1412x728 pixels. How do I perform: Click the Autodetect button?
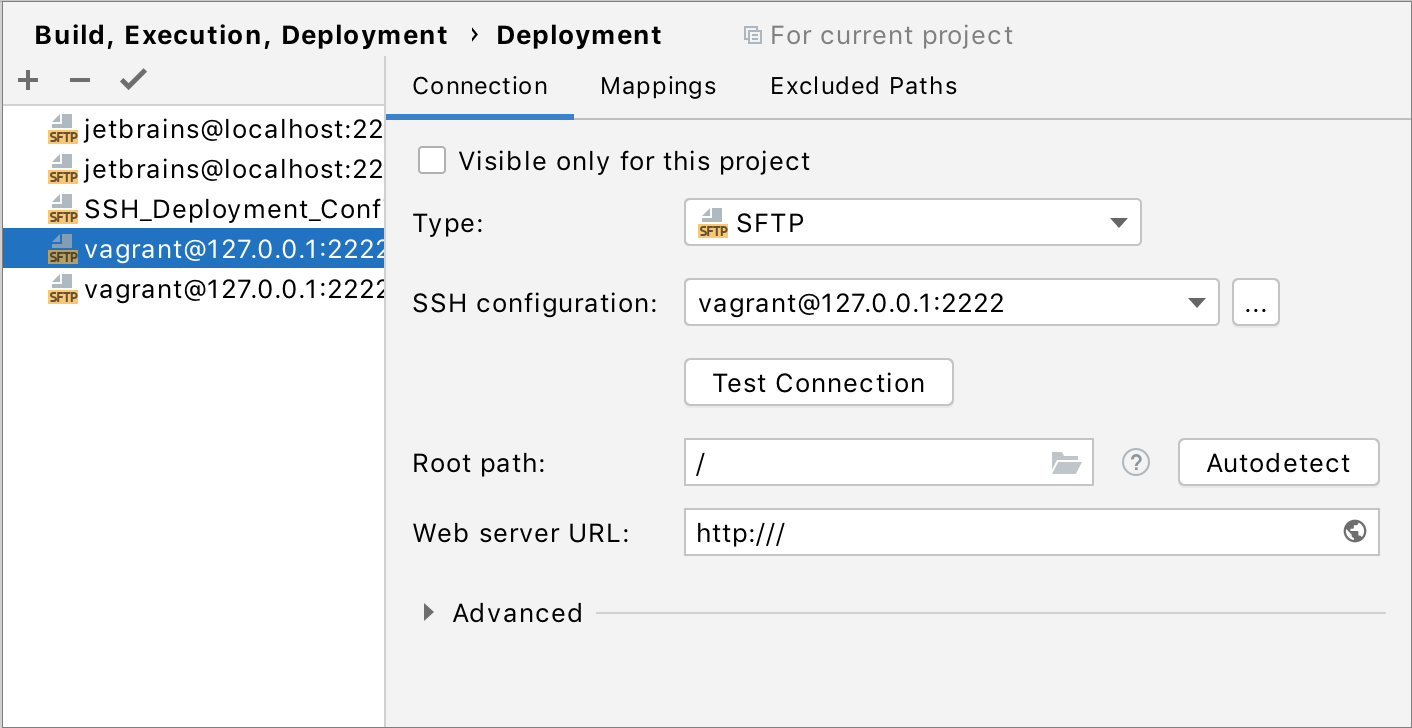click(1278, 462)
